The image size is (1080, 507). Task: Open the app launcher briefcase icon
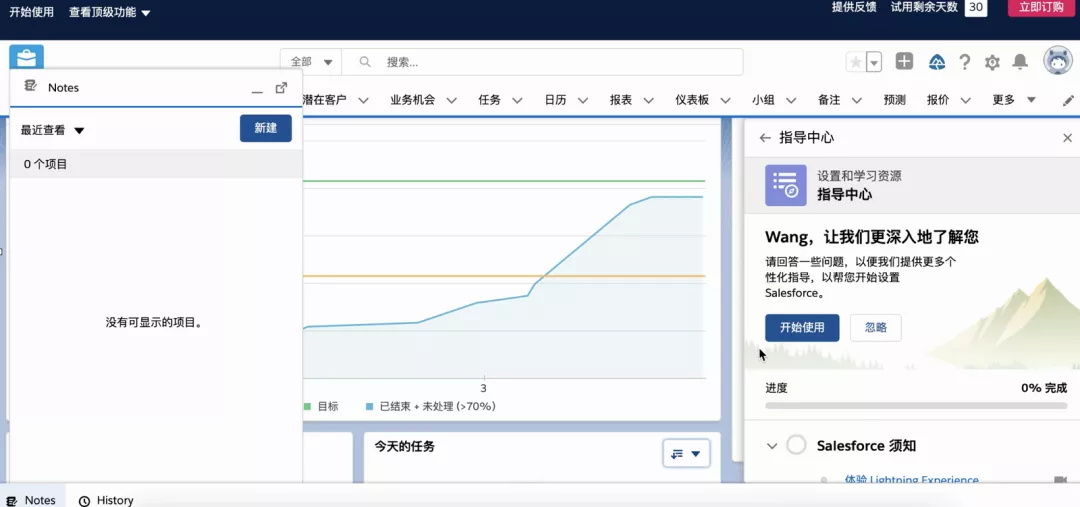[26, 57]
